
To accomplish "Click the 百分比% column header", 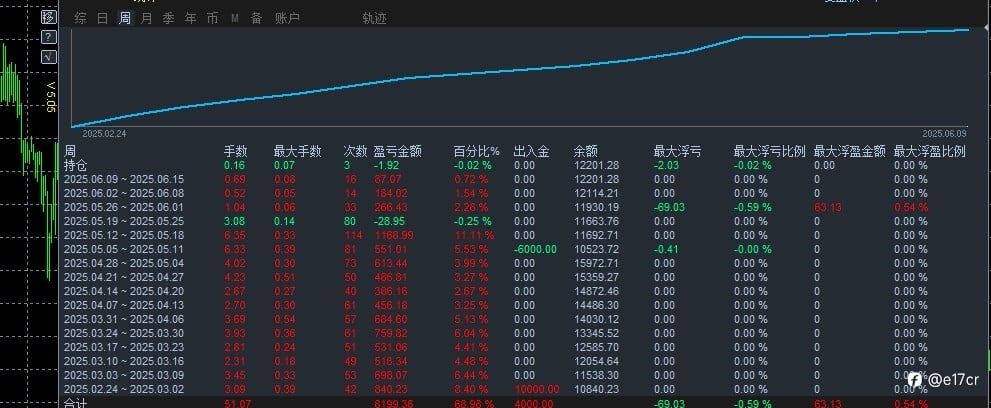I will click(x=477, y=152).
